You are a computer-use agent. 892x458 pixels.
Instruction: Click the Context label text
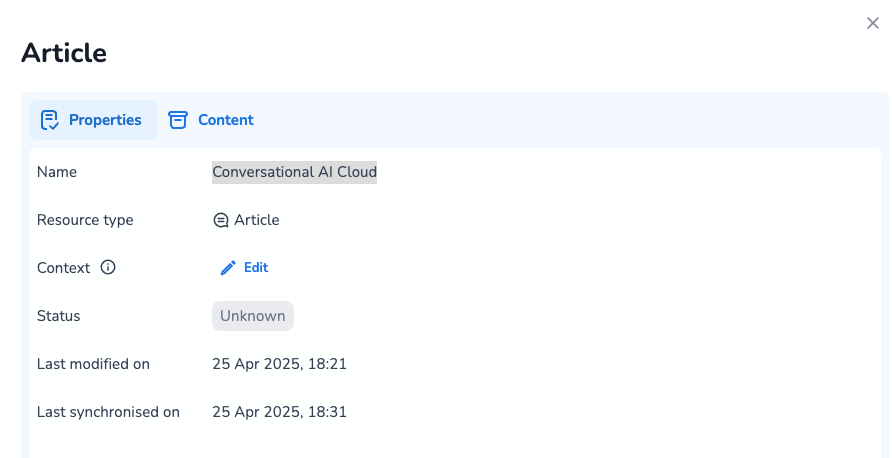pos(63,268)
